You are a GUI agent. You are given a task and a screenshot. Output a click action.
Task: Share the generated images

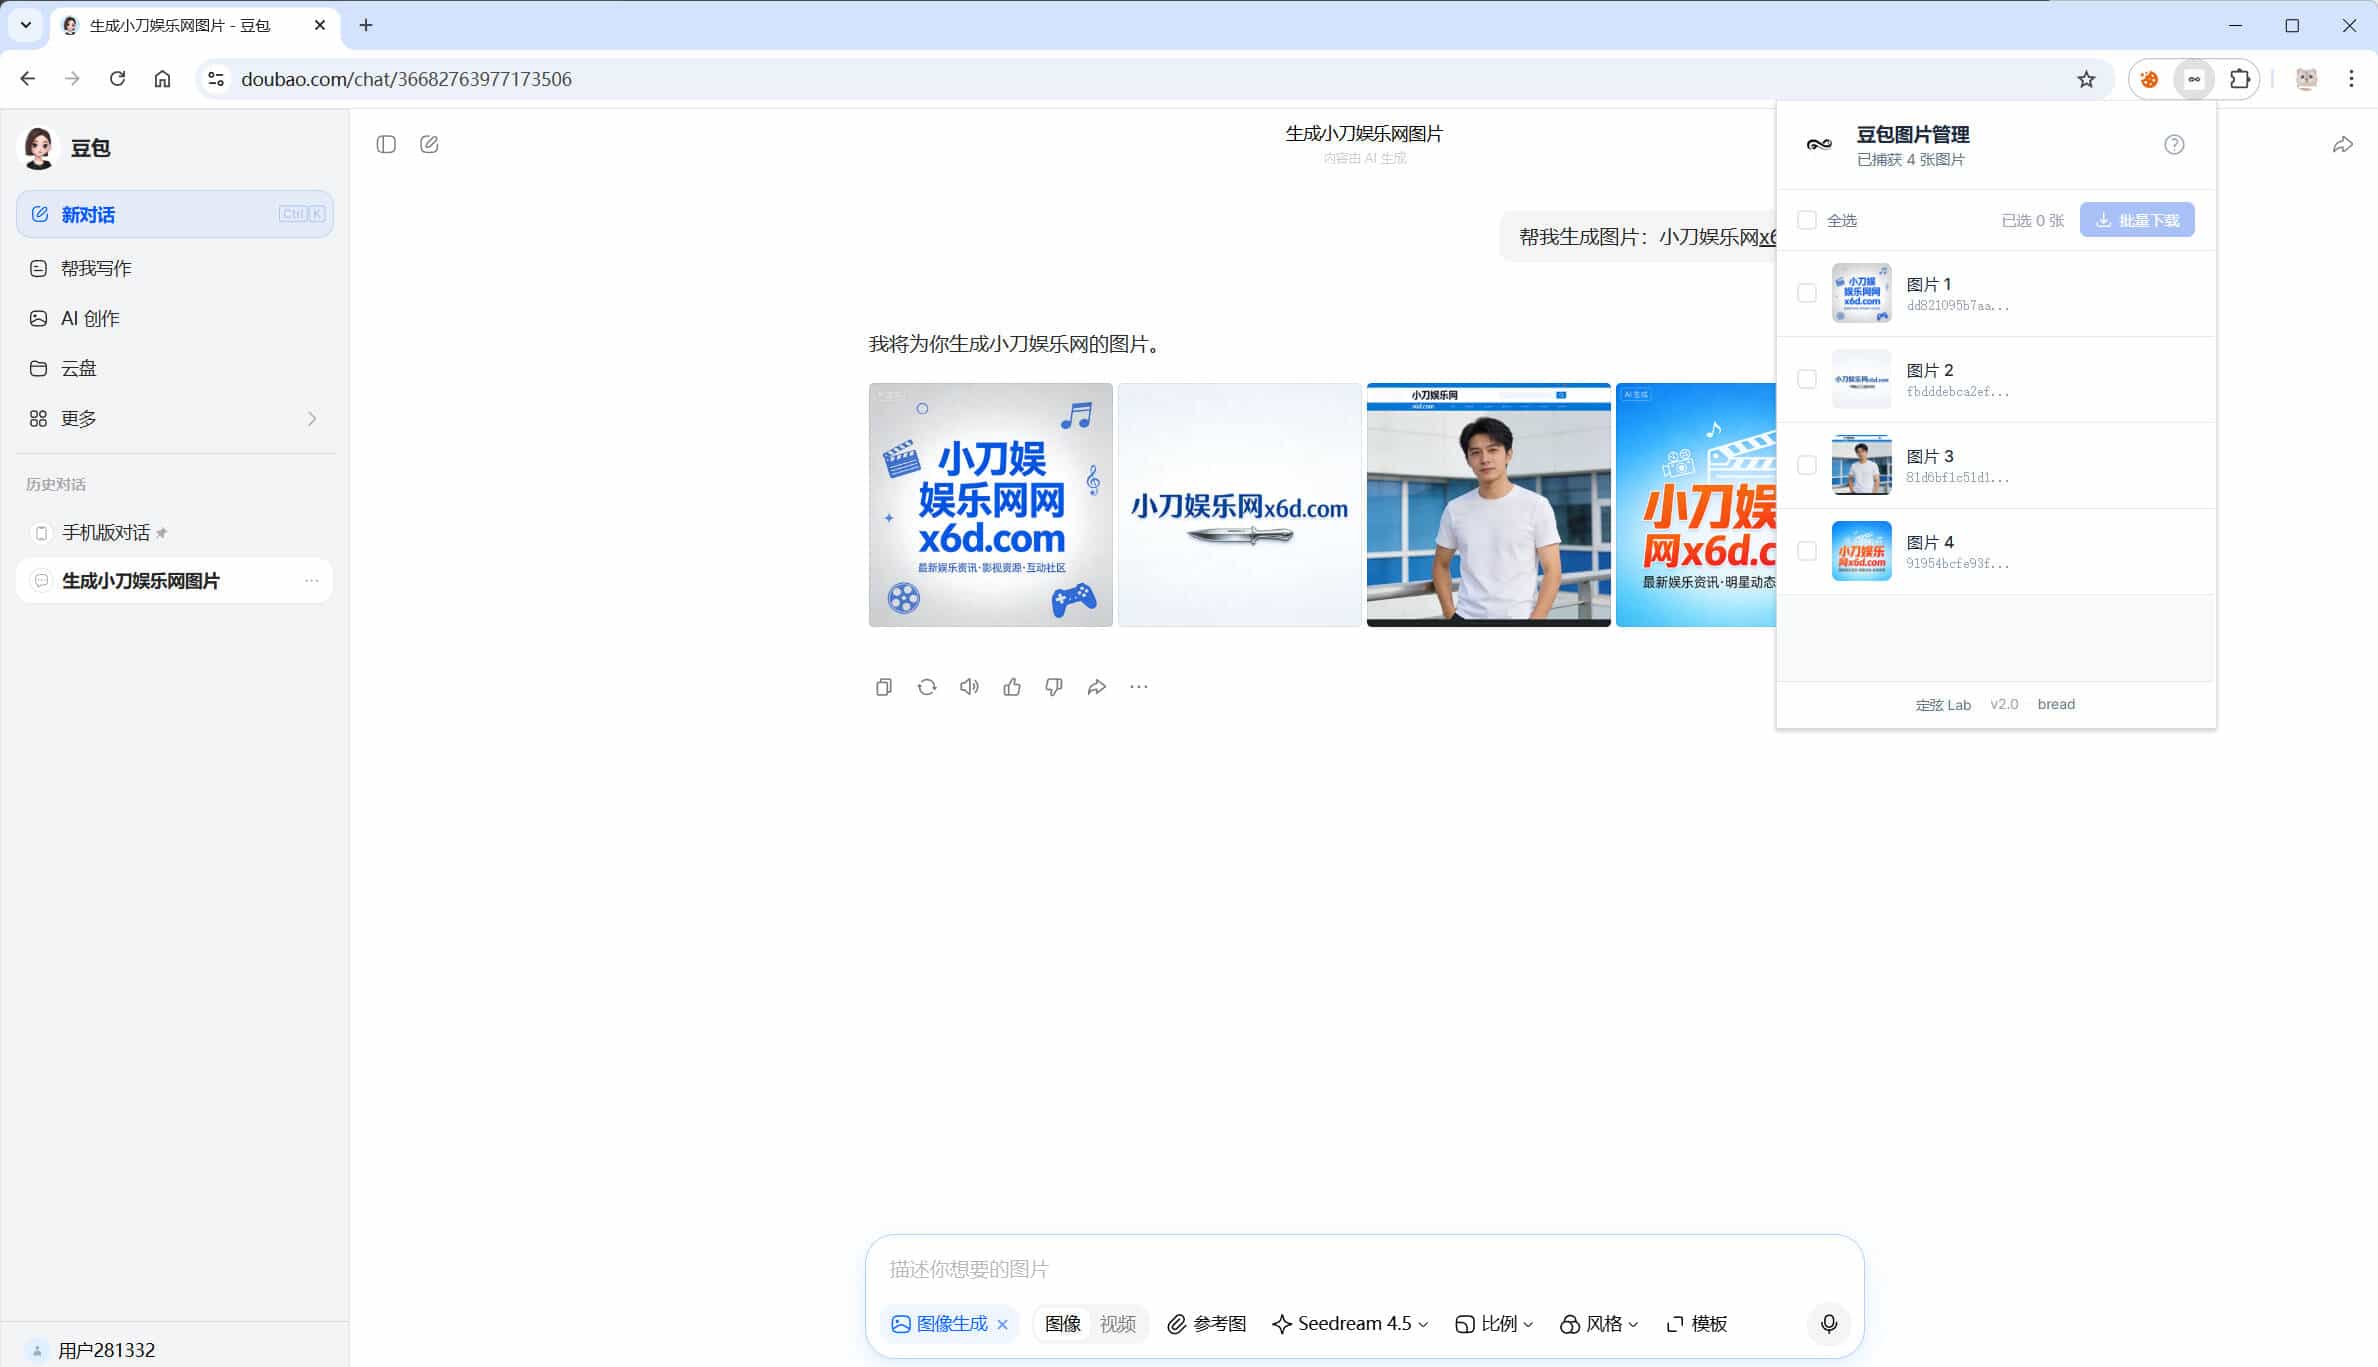click(x=1097, y=686)
